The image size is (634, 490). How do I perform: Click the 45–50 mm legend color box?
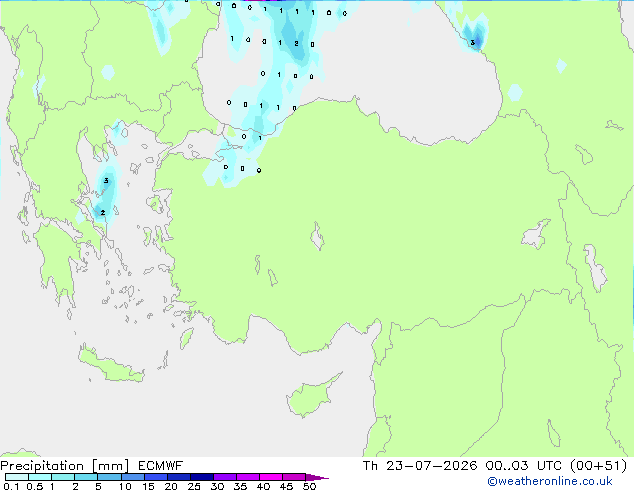point(294,477)
